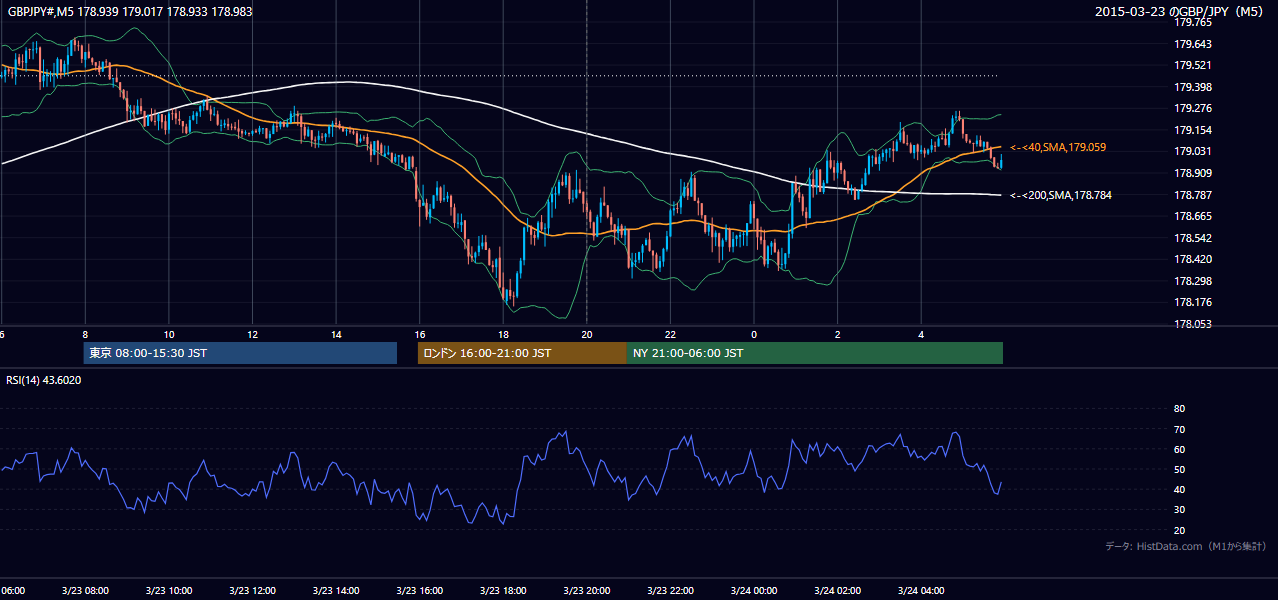
Task: Click hour tick 18 under the price chart
Action: point(503,334)
